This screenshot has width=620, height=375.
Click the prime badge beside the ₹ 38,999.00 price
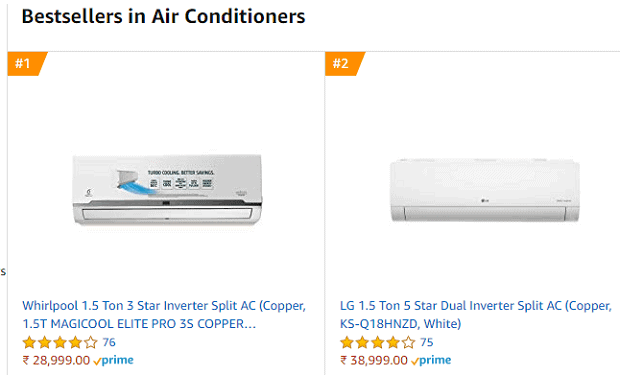tap(431, 360)
